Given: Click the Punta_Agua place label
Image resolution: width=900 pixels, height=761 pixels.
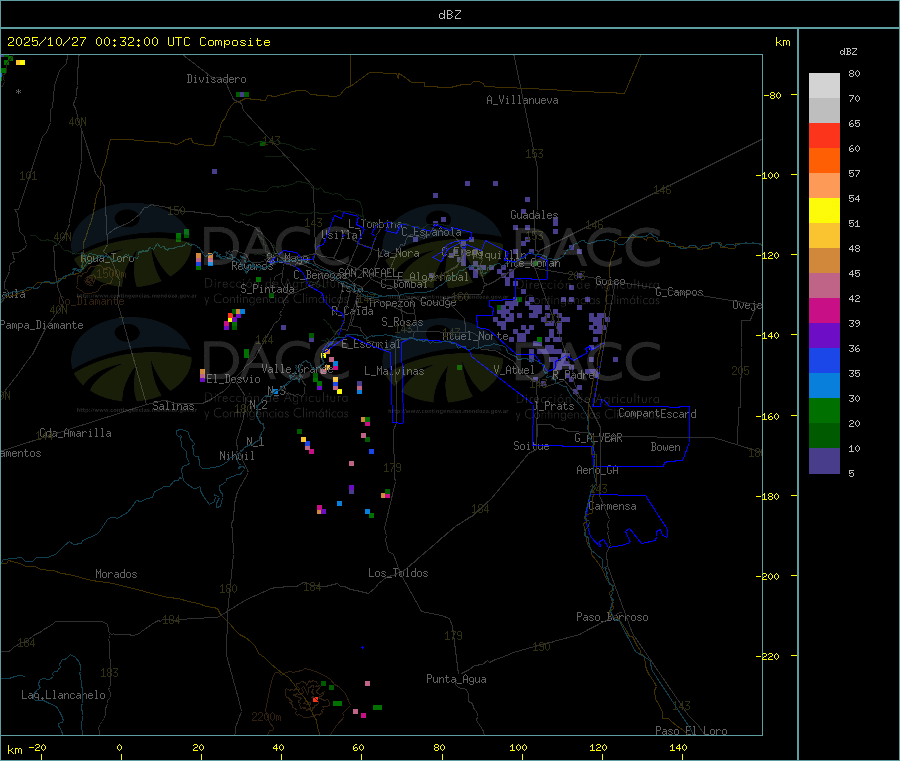Looking at the screenshot, I should [x=456, y=679].
